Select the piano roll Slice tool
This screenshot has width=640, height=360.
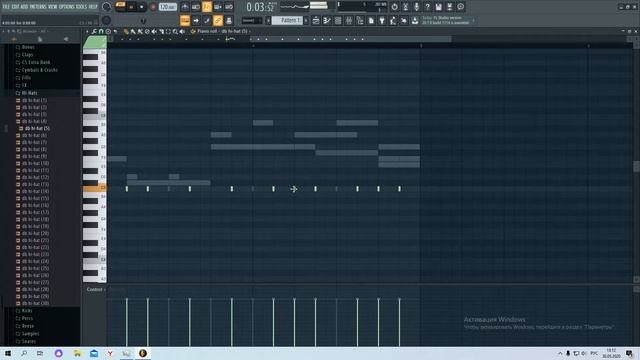tap(162, 31)
